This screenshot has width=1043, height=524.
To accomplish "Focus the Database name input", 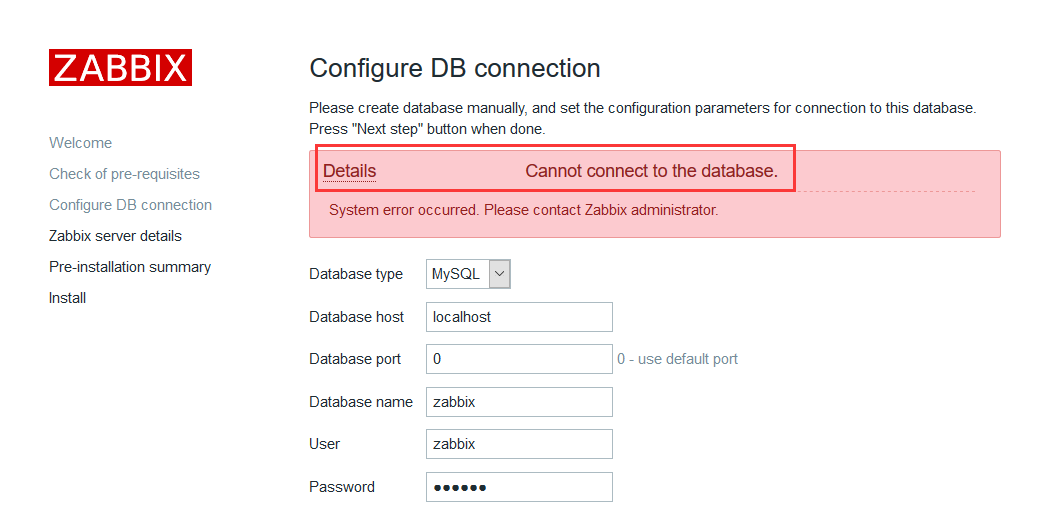I will [x=520, y=402].
